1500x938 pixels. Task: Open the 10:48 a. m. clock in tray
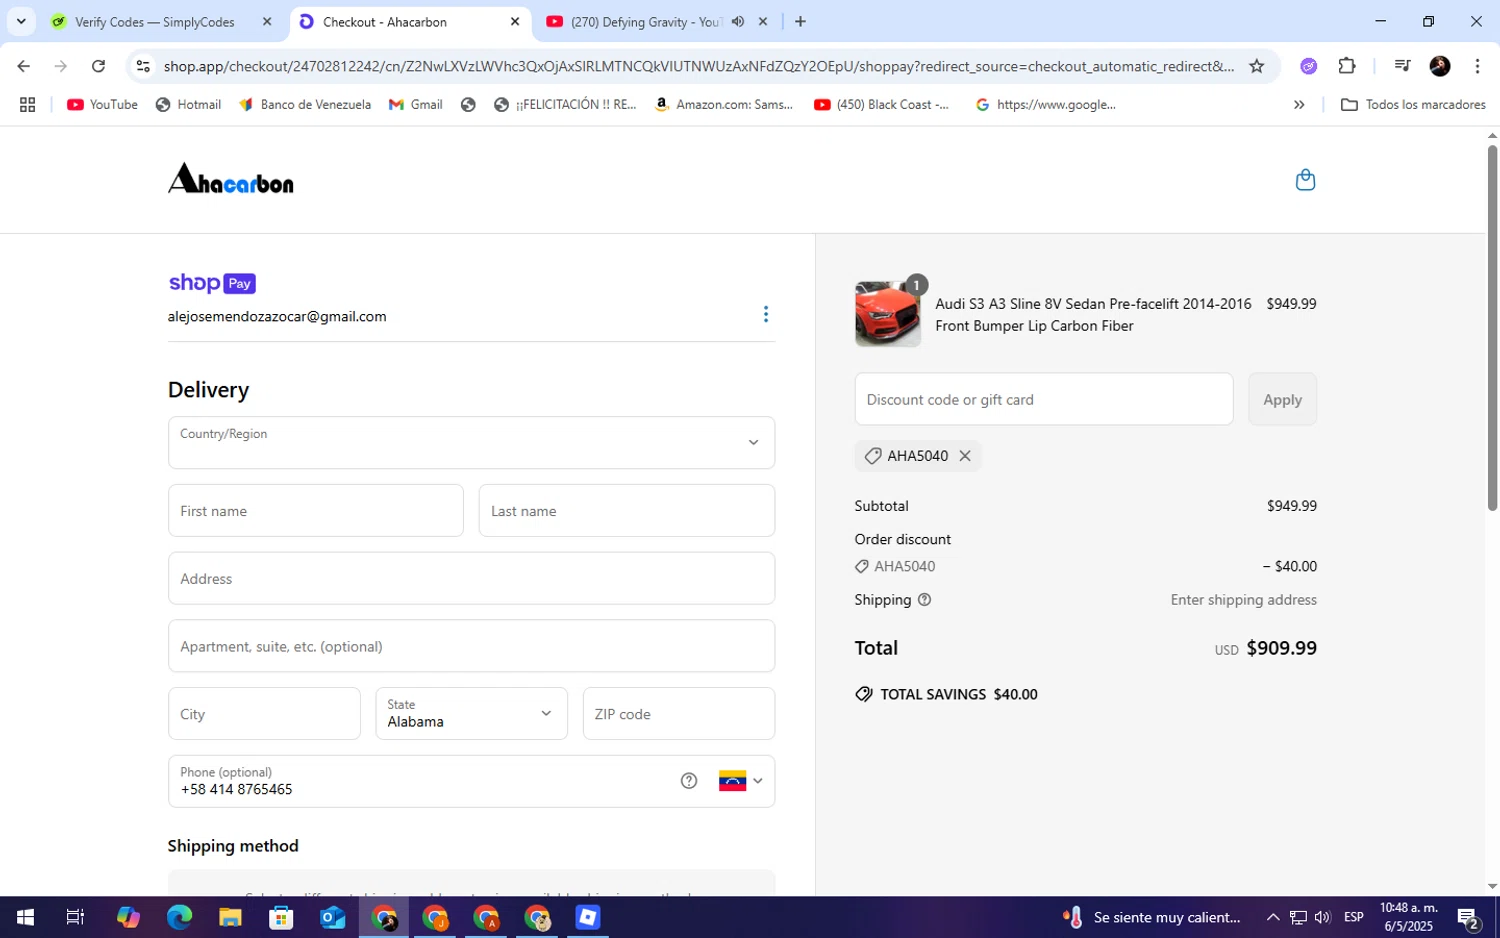1408,917
